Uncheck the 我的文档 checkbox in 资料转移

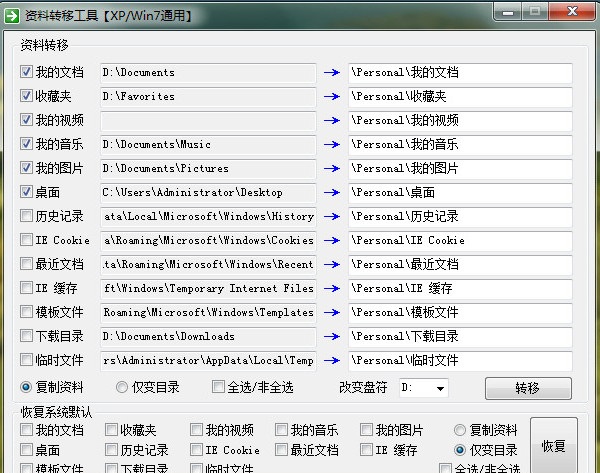[27, 72]
